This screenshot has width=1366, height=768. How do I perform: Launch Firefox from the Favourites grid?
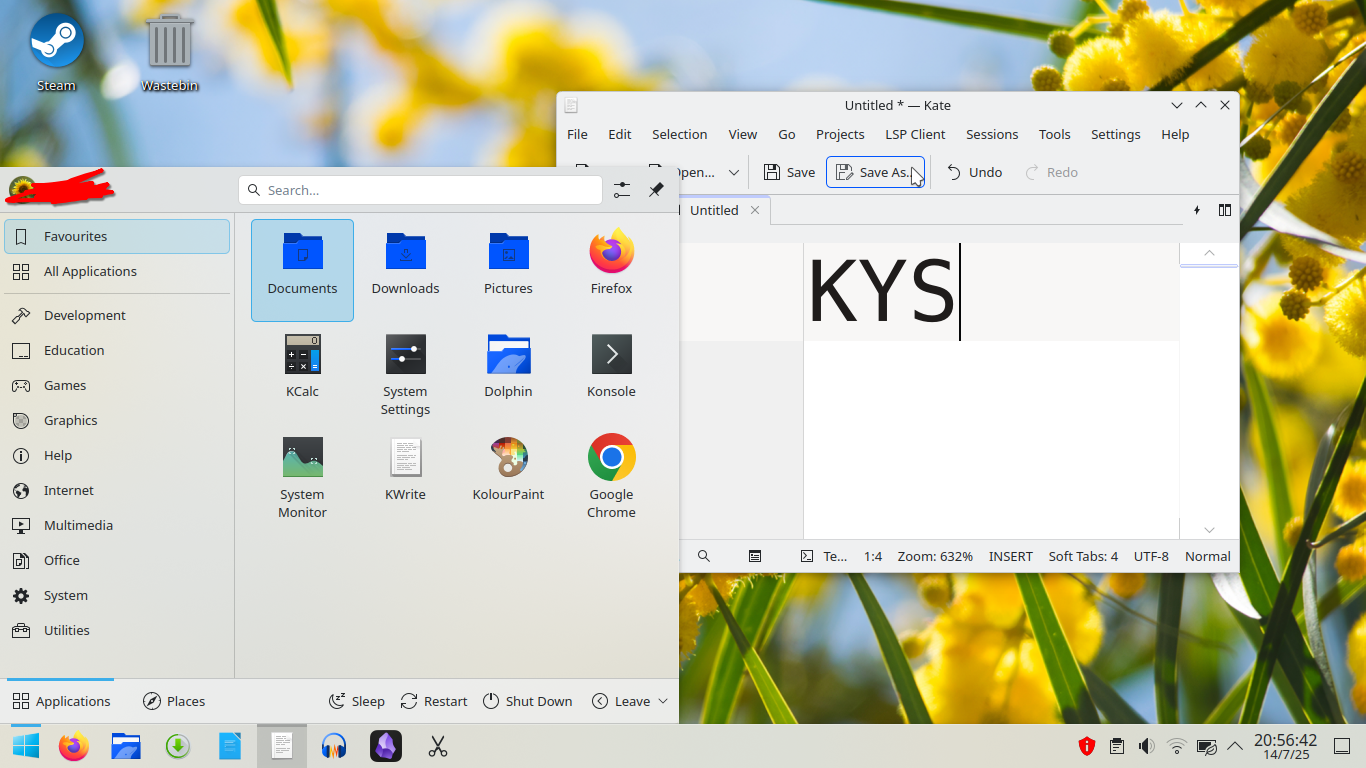(611, 270)
